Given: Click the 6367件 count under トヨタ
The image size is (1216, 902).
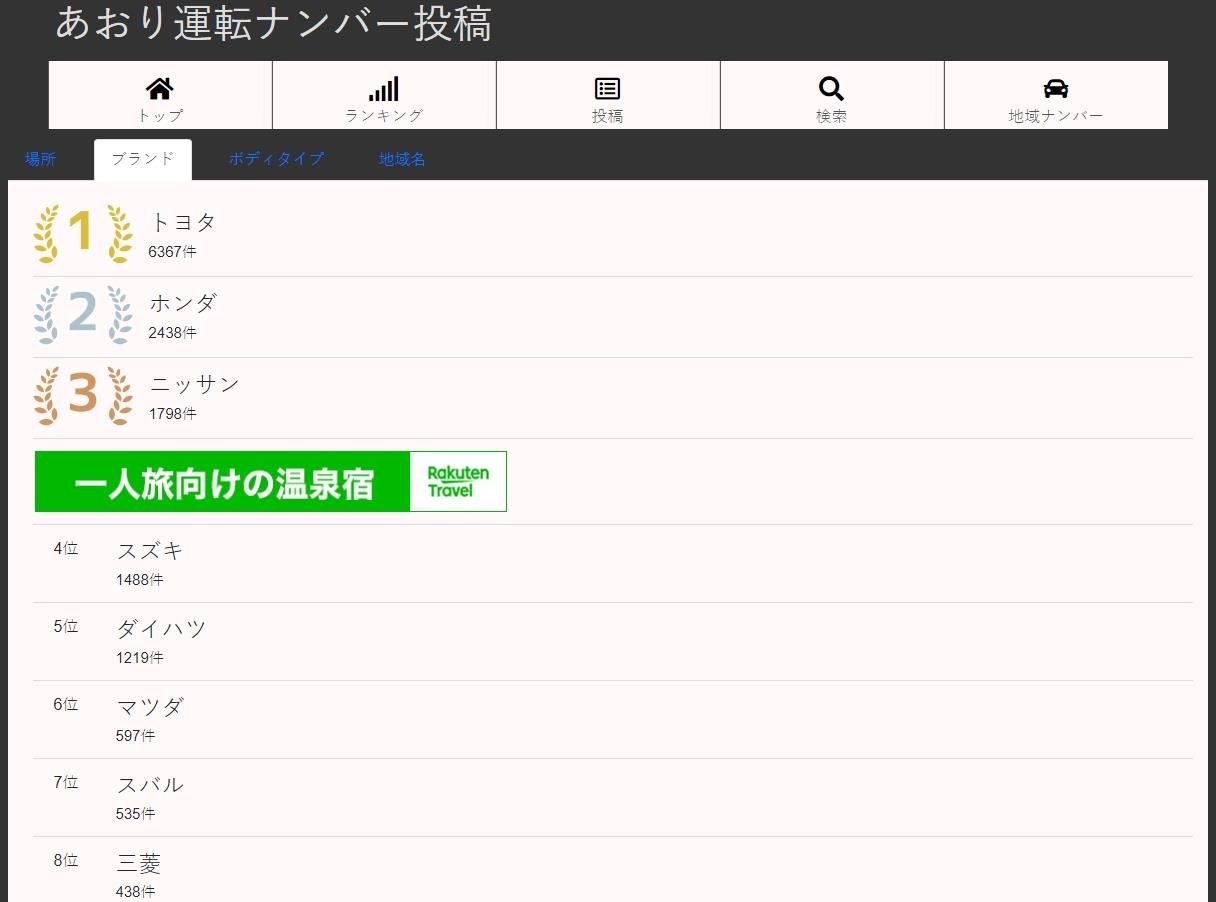Looking at the screenshot, I should (x=173, y=252).
